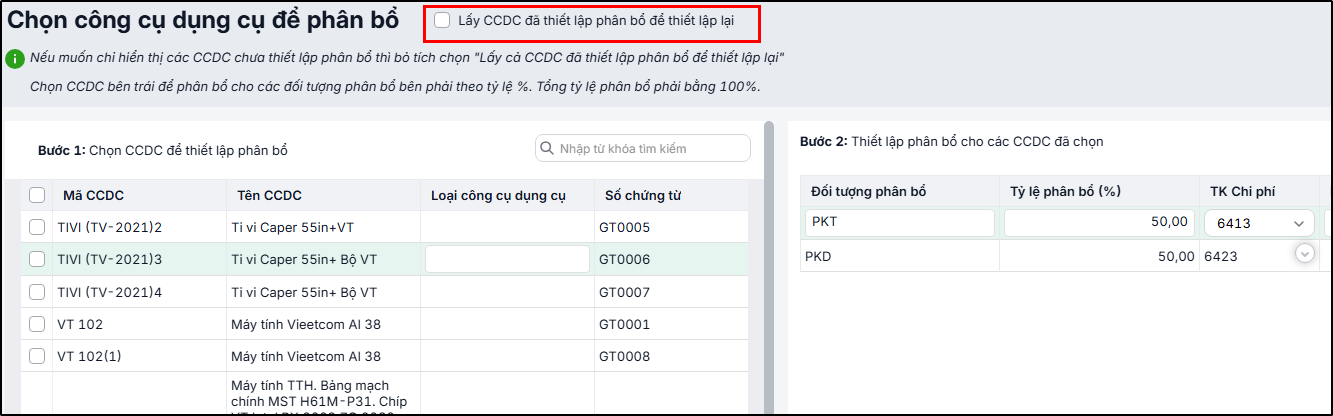1333x416 pixels.
Task: Select the checkbox for TIVI (TV-2021)3
Action: tap(37, 259)
